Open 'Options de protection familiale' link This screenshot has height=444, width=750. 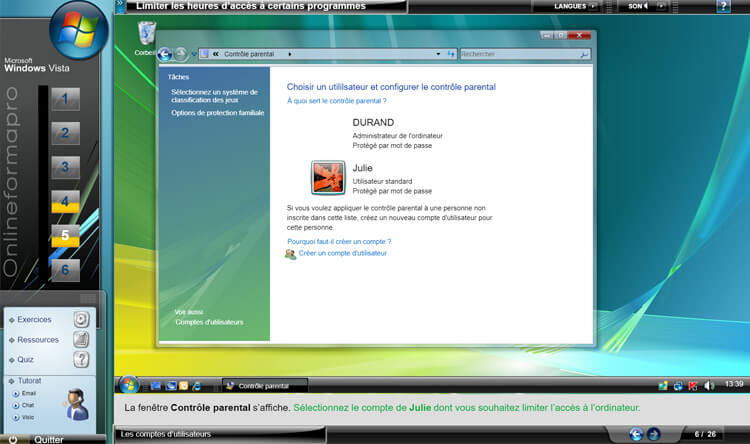pos(218,113)
